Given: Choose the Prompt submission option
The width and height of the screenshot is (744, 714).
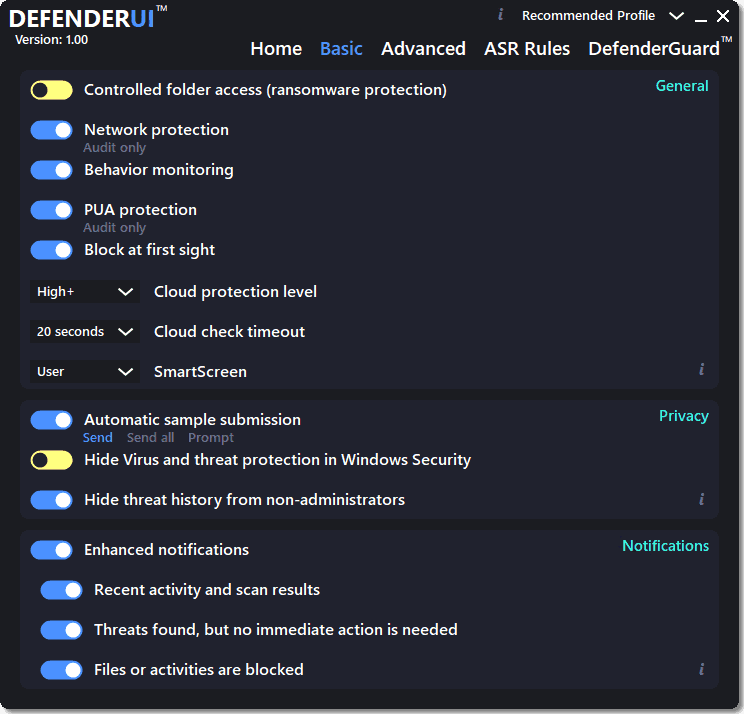Looking at the screenshot, I should coord(211,438).
